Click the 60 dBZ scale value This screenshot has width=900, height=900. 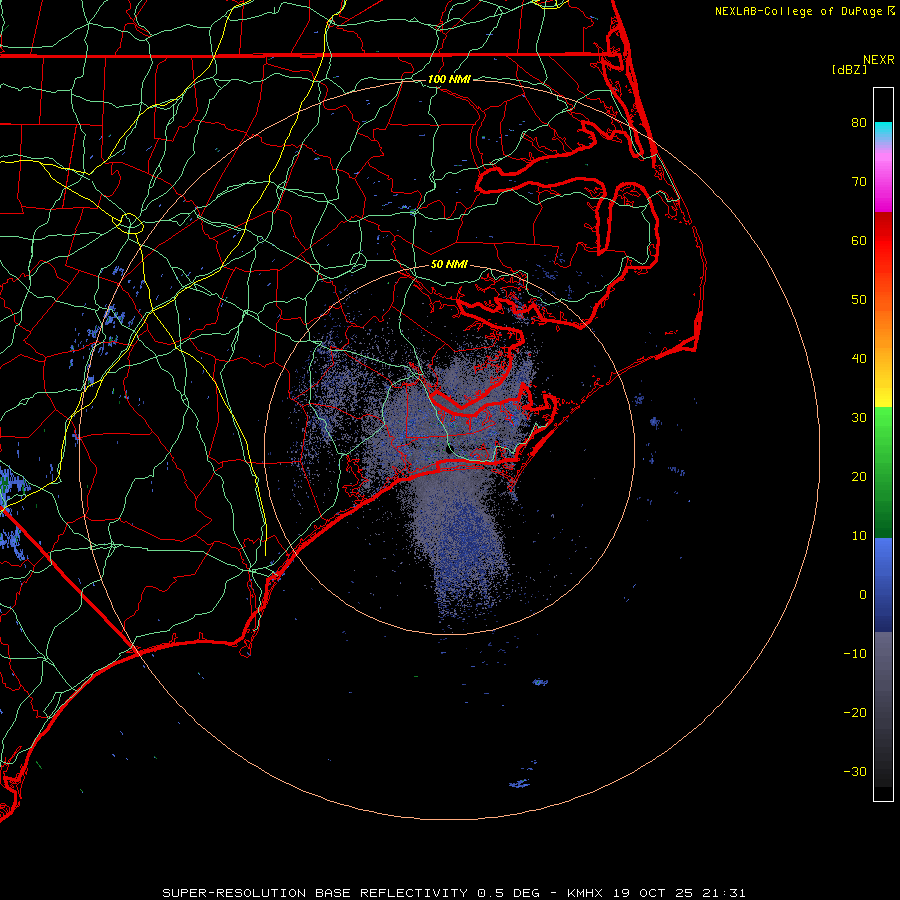click(859, 240)
